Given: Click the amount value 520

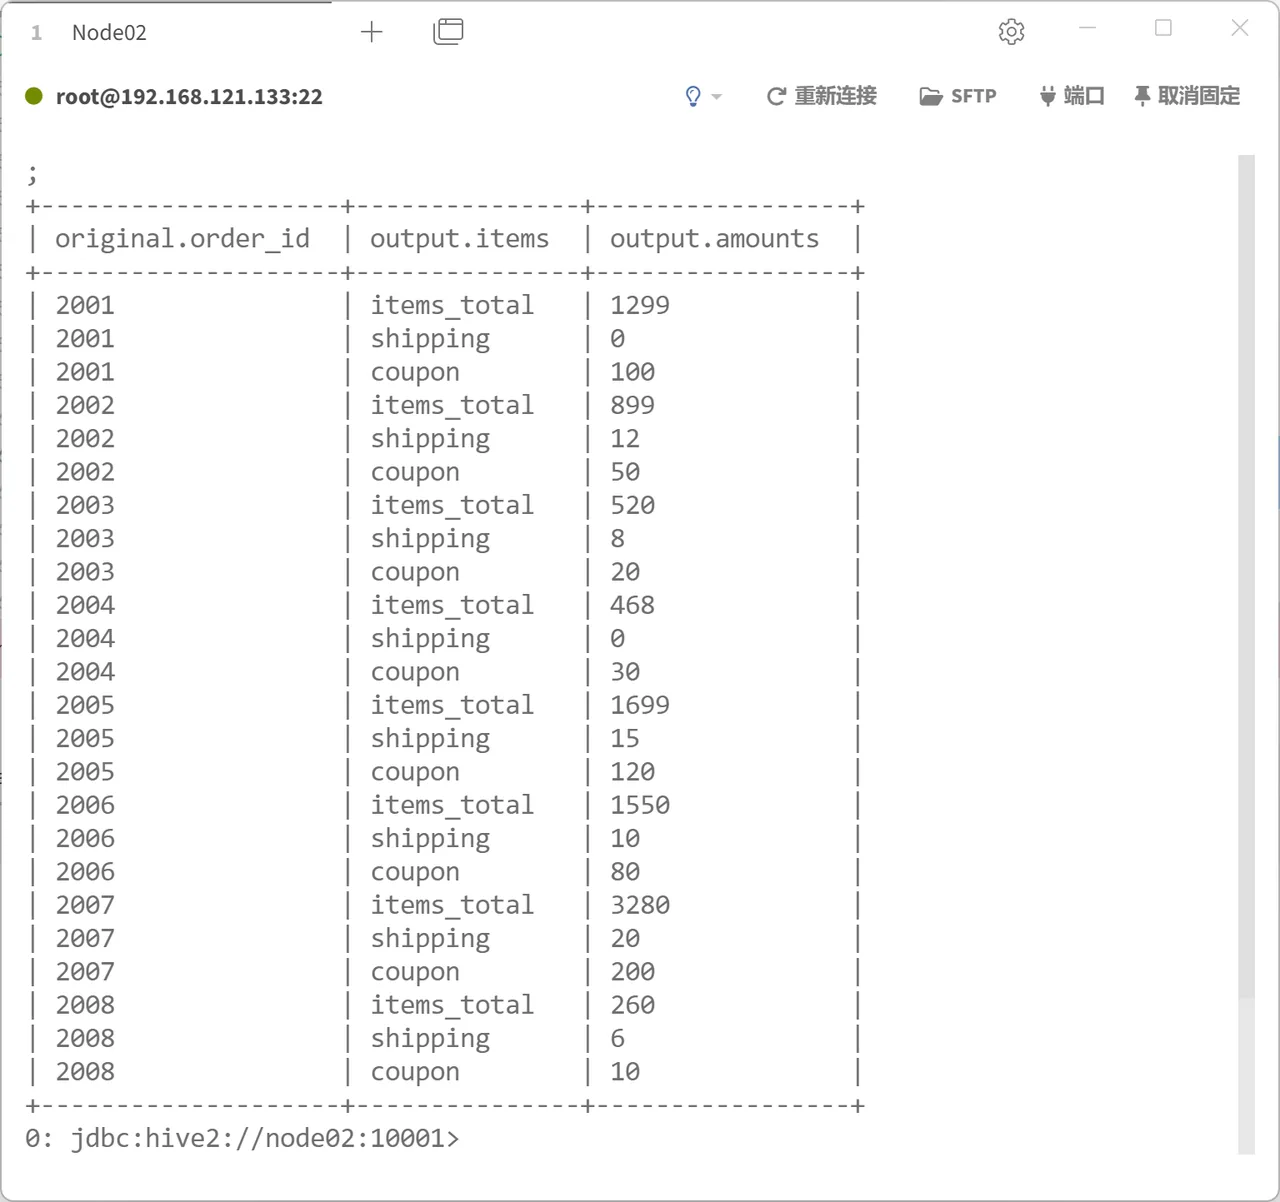Looking at the screenshot, I should (x=632, y=505).
